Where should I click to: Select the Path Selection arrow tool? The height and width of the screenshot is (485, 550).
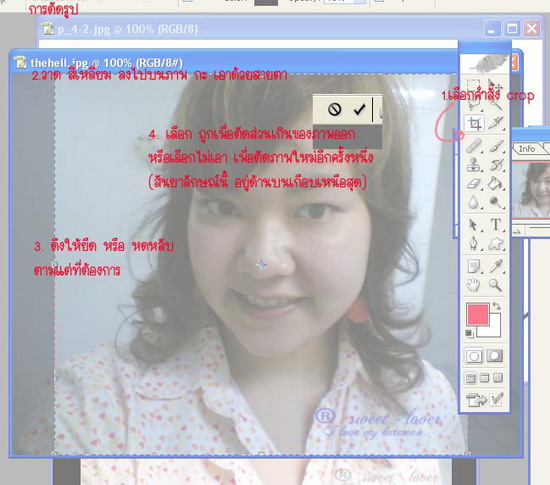tap(474, 224)
